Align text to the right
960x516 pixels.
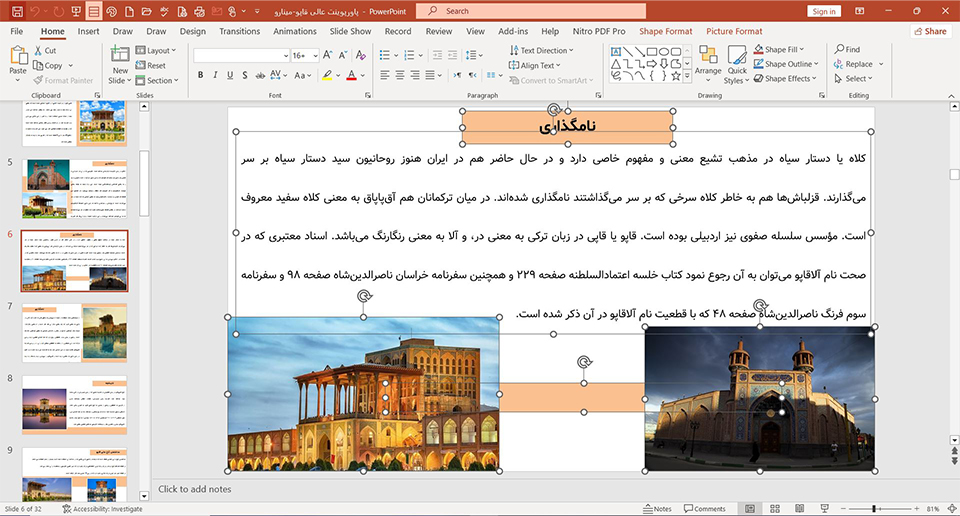click(414, 75)
